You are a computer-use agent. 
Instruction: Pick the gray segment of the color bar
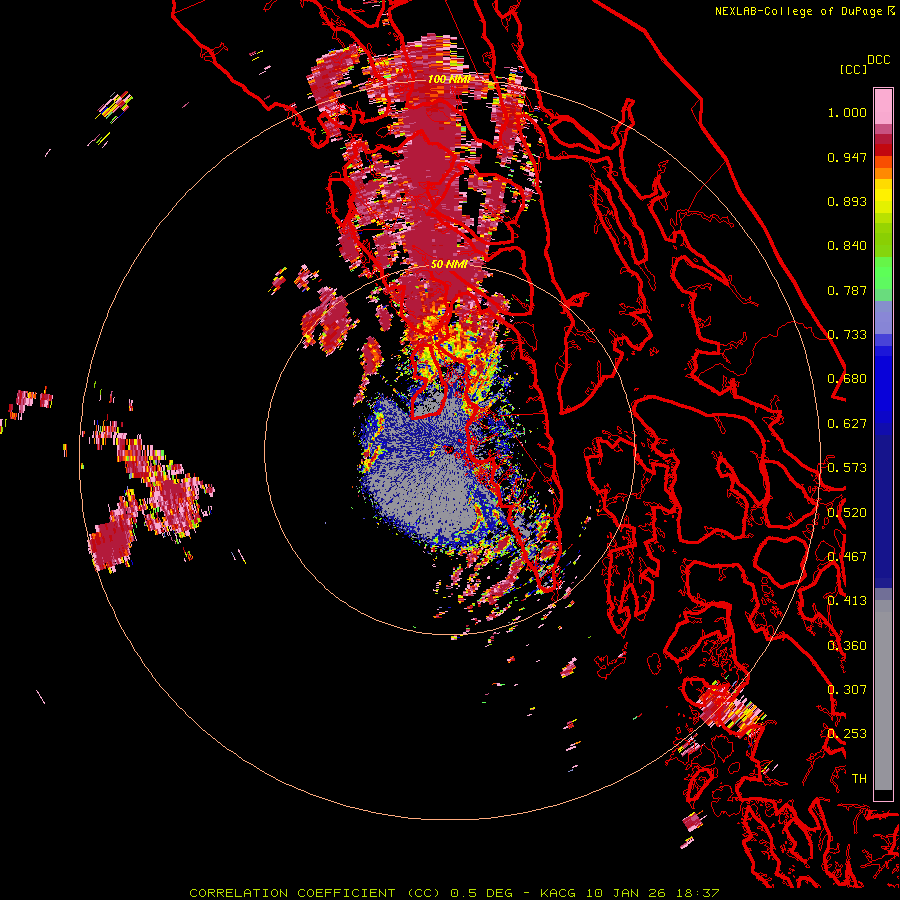tap(883, 695)
